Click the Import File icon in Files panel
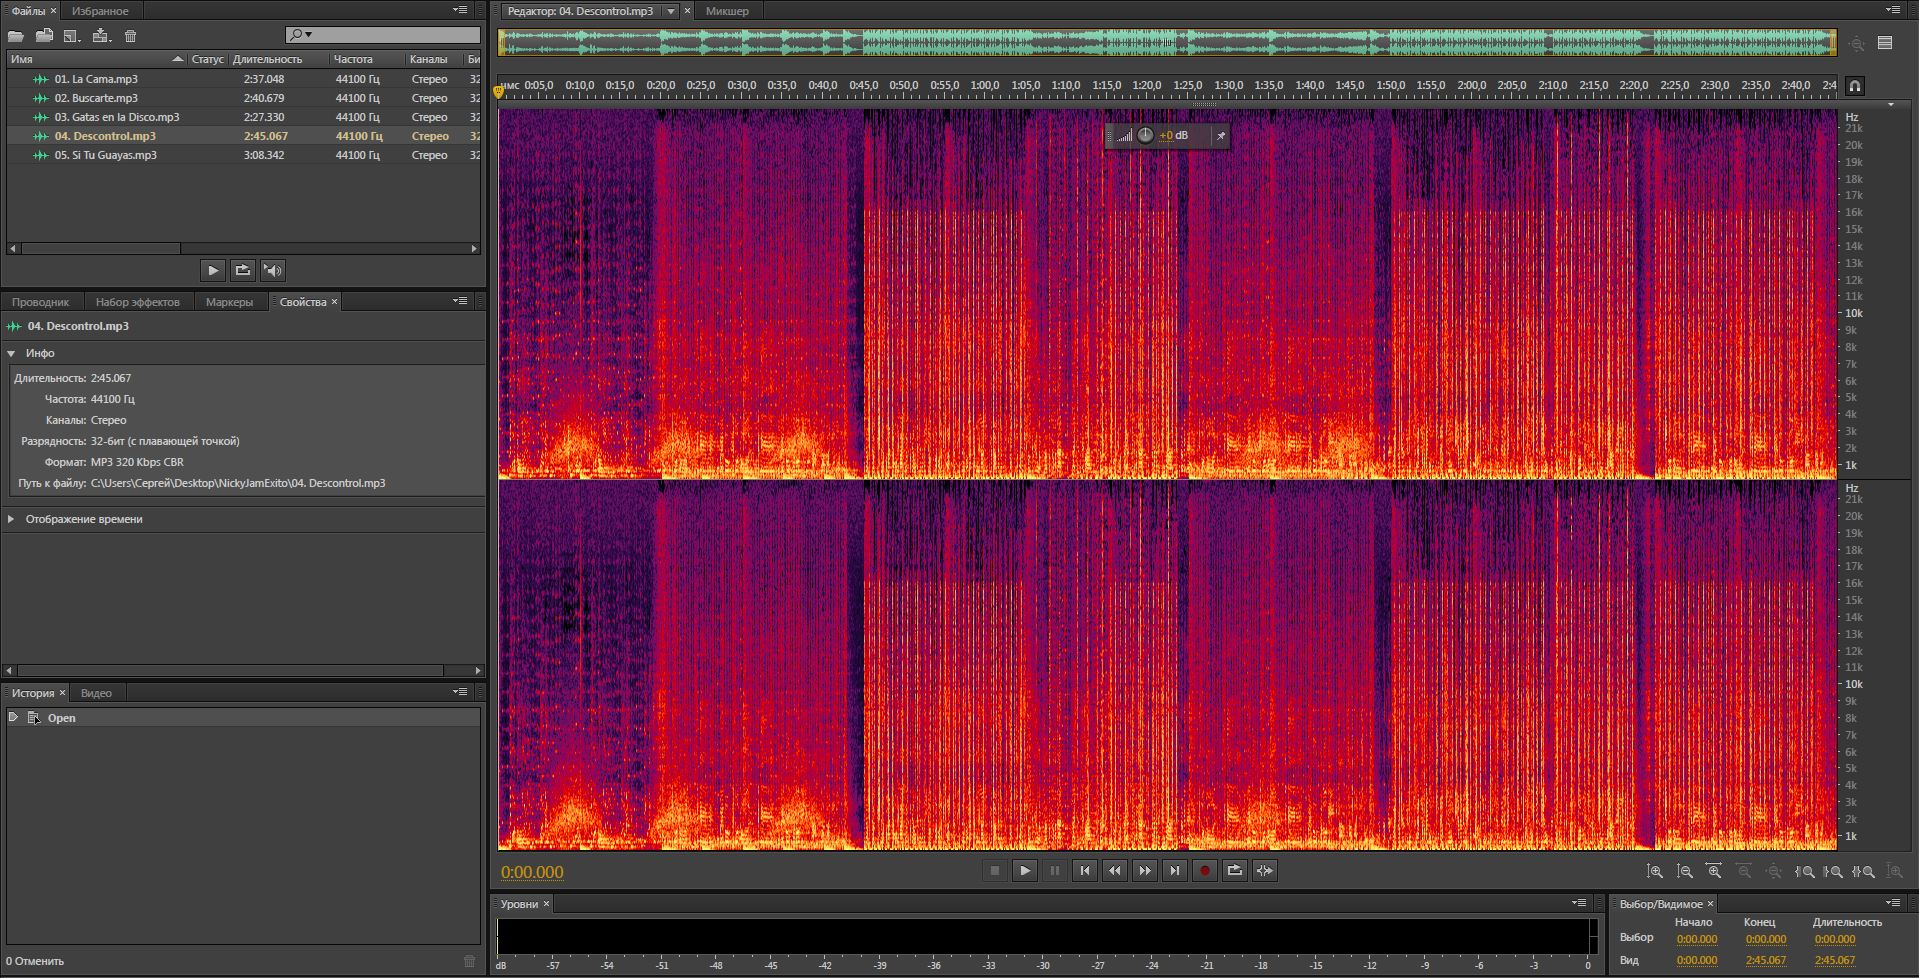1919x978 pixels. tap(44, 36)
